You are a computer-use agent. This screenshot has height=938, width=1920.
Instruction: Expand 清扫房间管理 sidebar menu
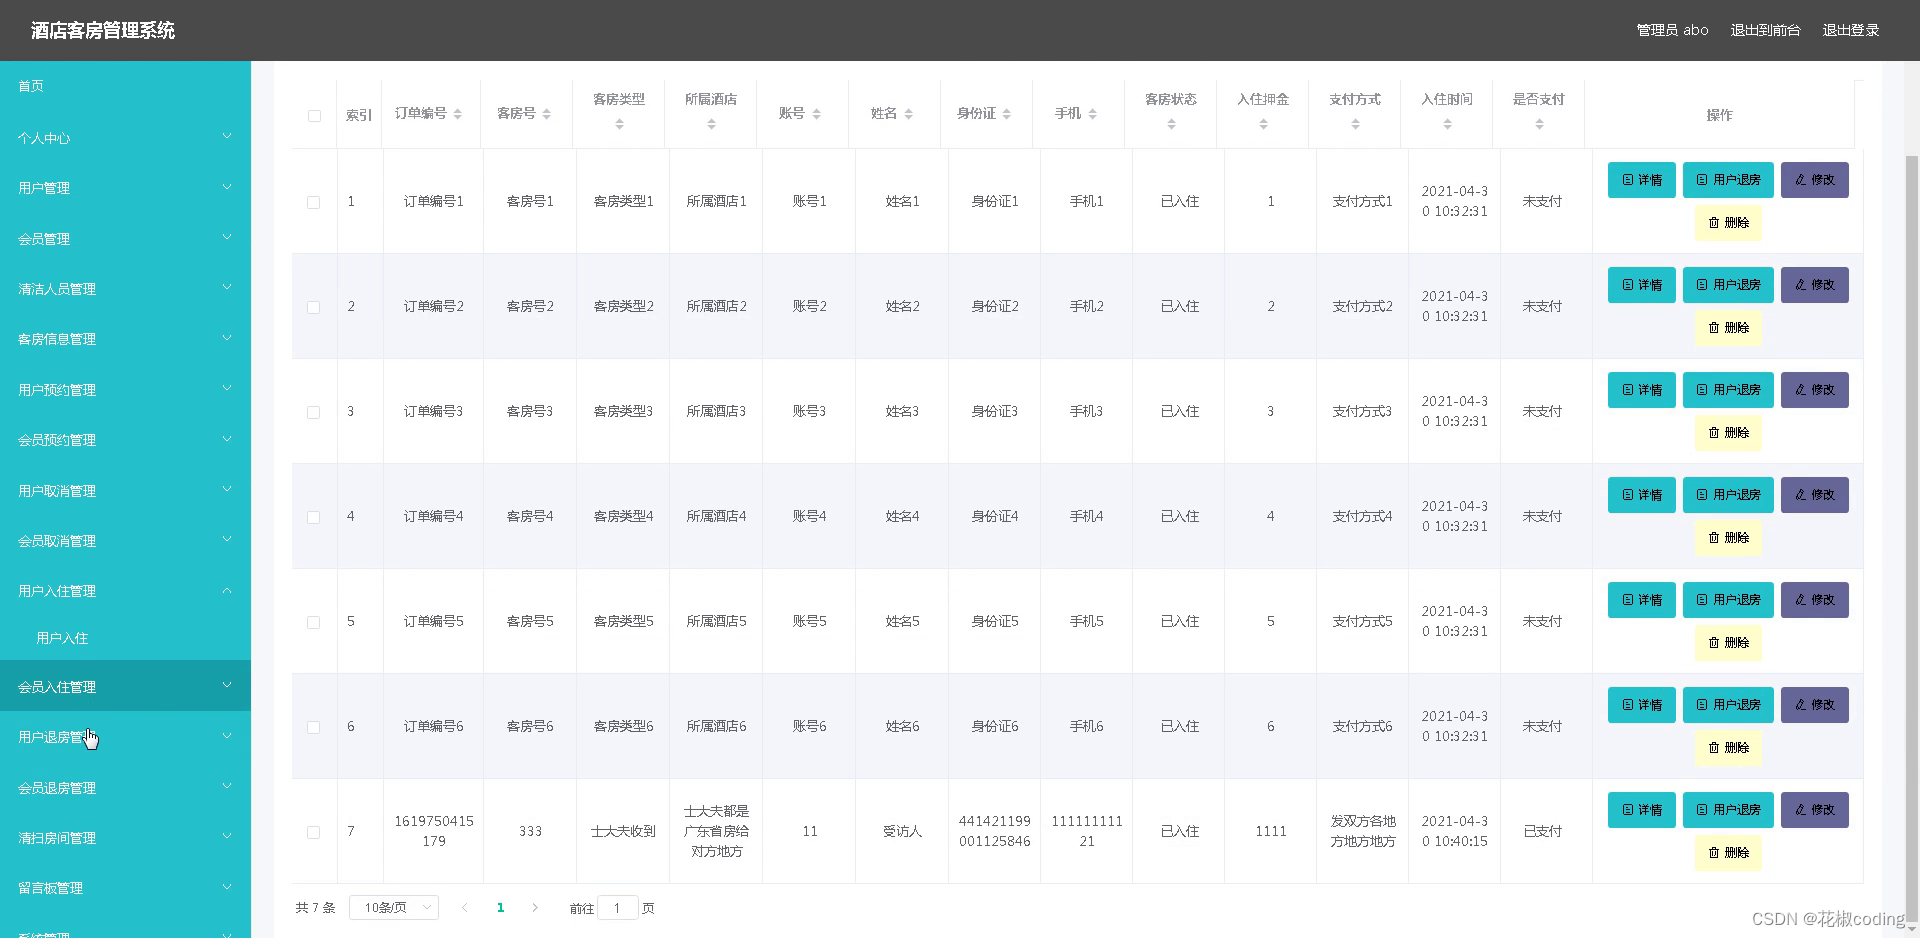click(x=125, y=838)
